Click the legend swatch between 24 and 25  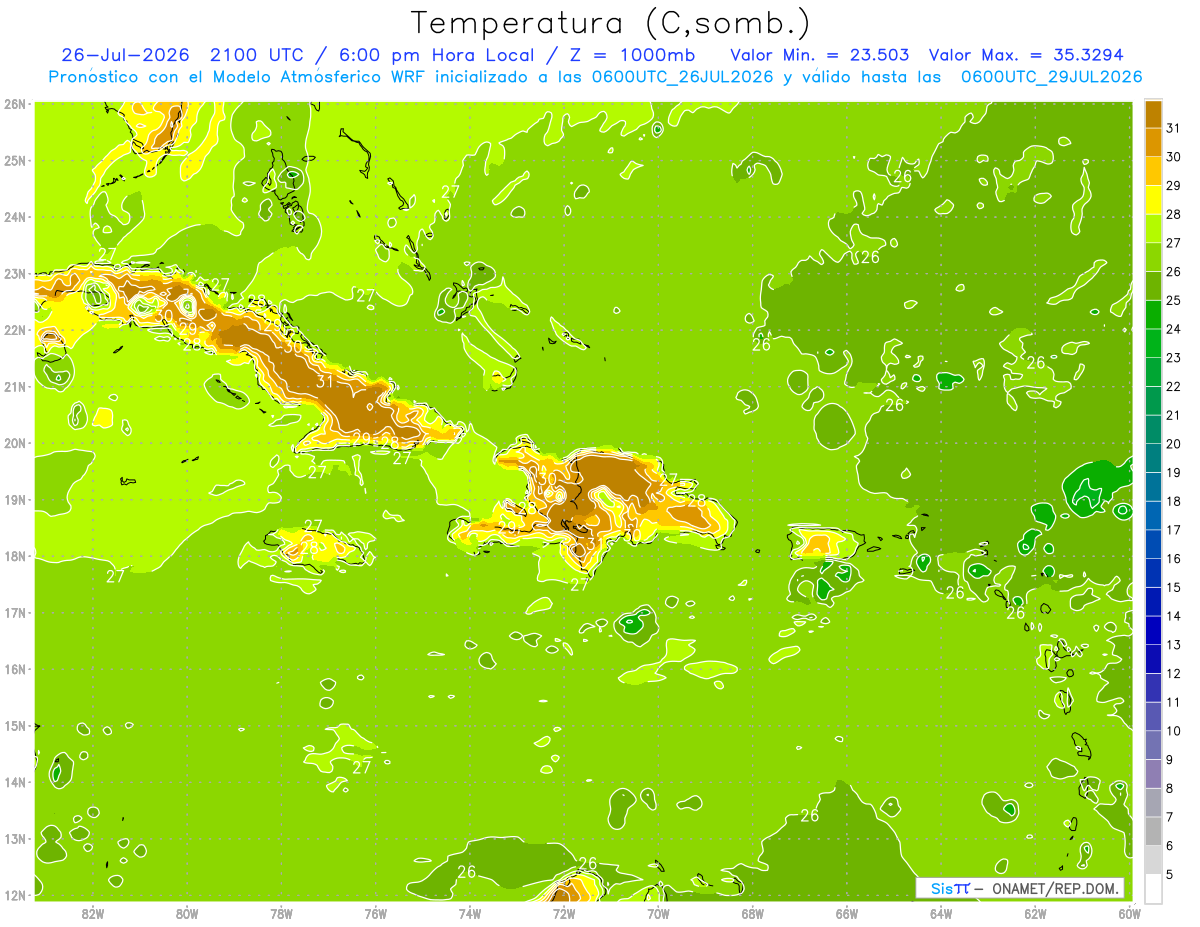[1153, 315]
